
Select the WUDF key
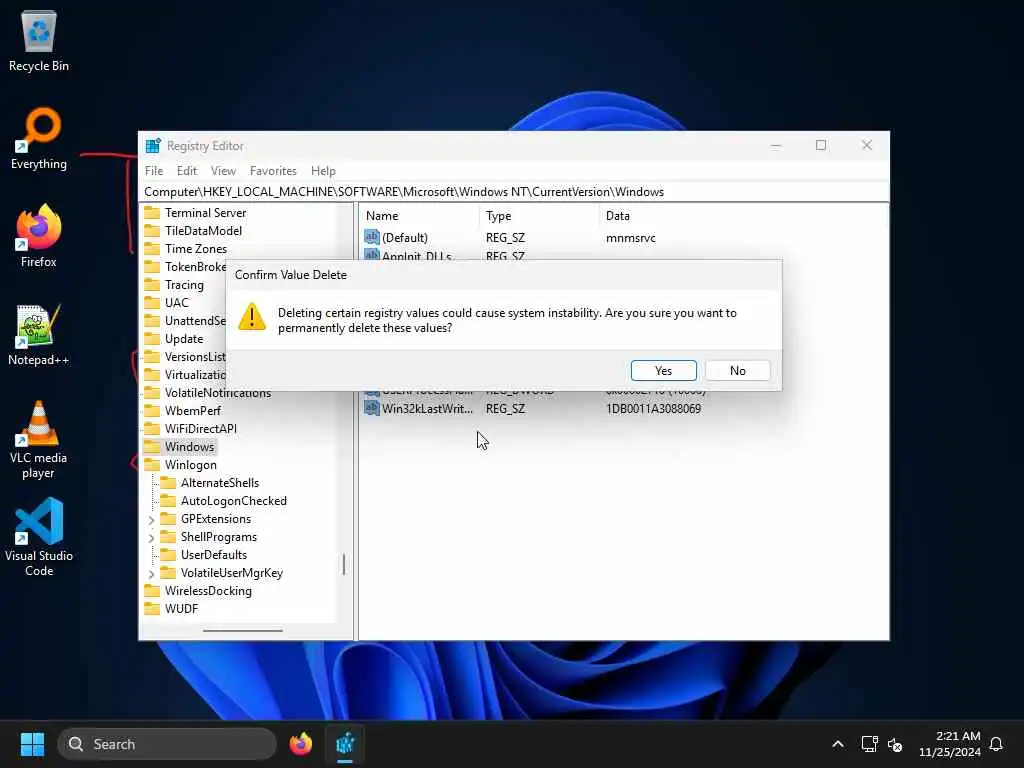[181, 609]
